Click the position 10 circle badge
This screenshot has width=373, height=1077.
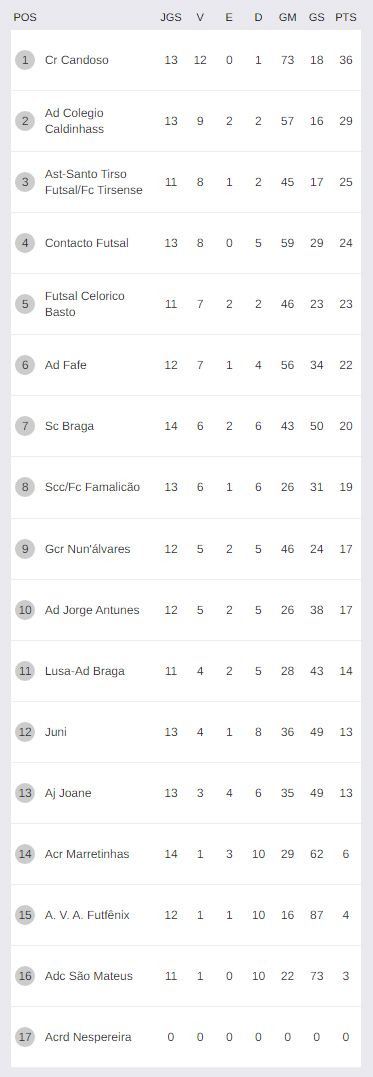[x=25, y=610]
